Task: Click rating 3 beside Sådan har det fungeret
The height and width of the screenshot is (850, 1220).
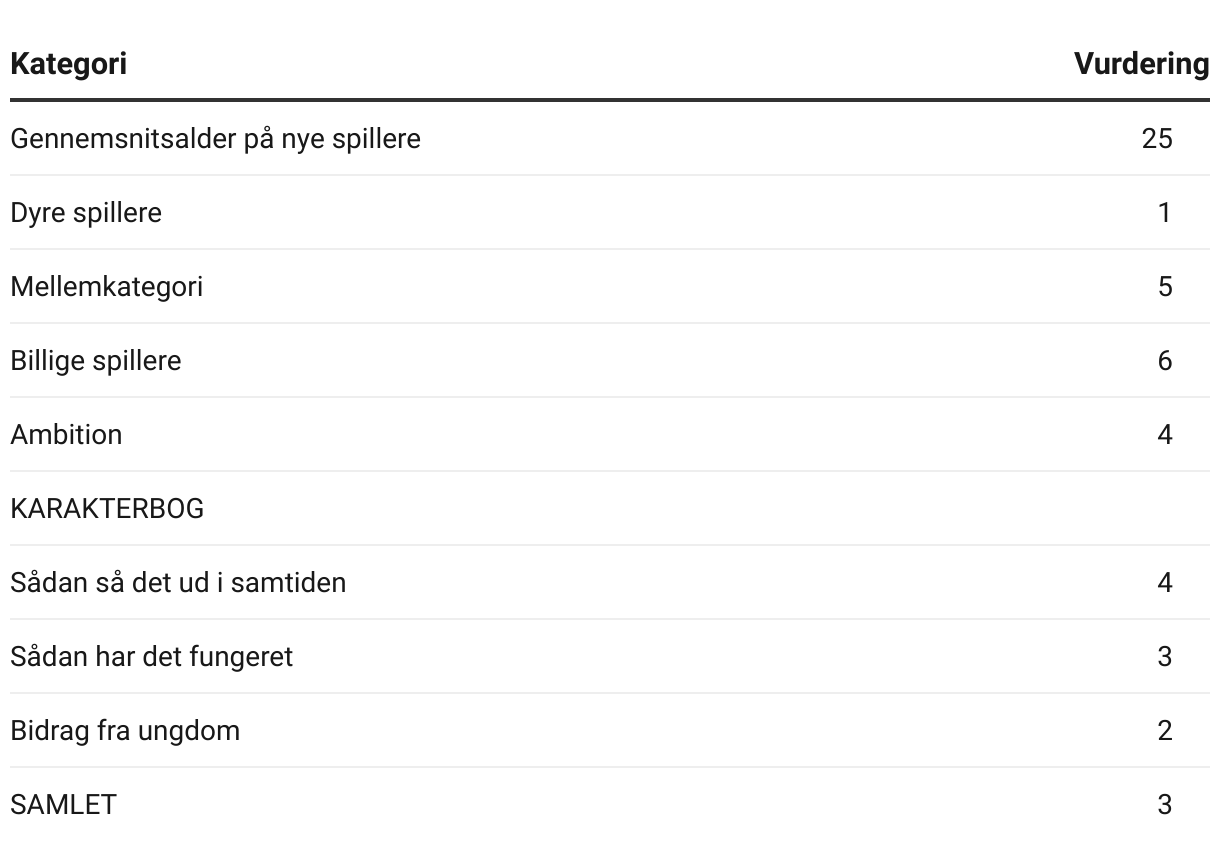Action: coord(1164,657)
